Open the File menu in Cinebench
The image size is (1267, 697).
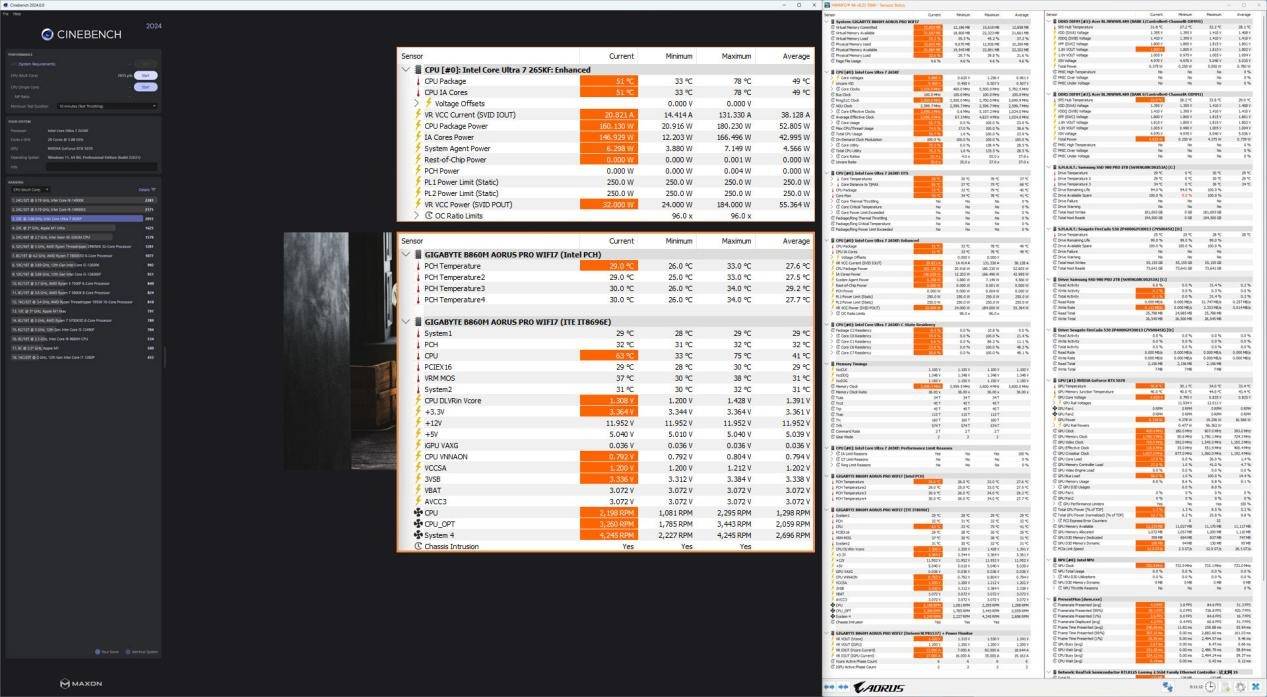click(6, 14)
